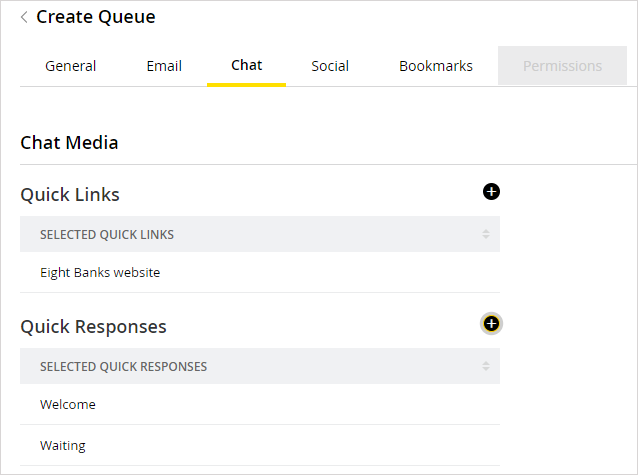Open the Social tab
The height and width of the screenshot is (475, 638).
(330, 66)
